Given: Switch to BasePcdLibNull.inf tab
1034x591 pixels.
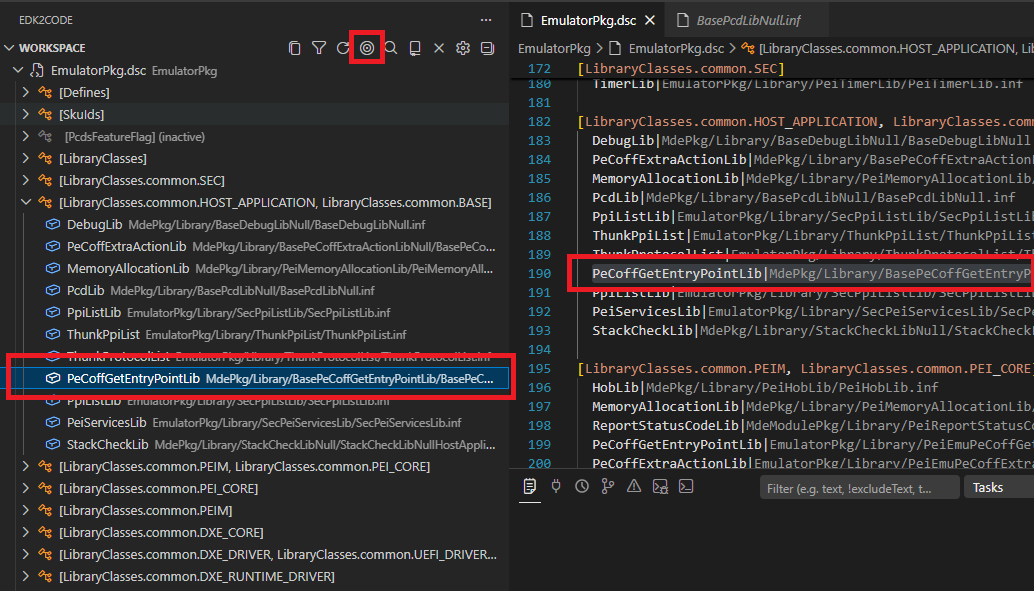Looking at the screenshot, I should [x=748, y=20].
